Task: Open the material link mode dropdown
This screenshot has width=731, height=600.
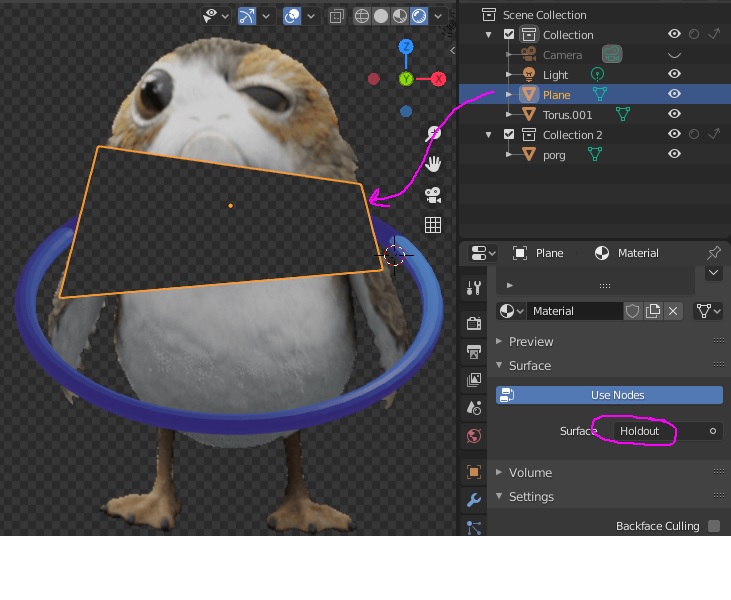Action: coord(708,311)
